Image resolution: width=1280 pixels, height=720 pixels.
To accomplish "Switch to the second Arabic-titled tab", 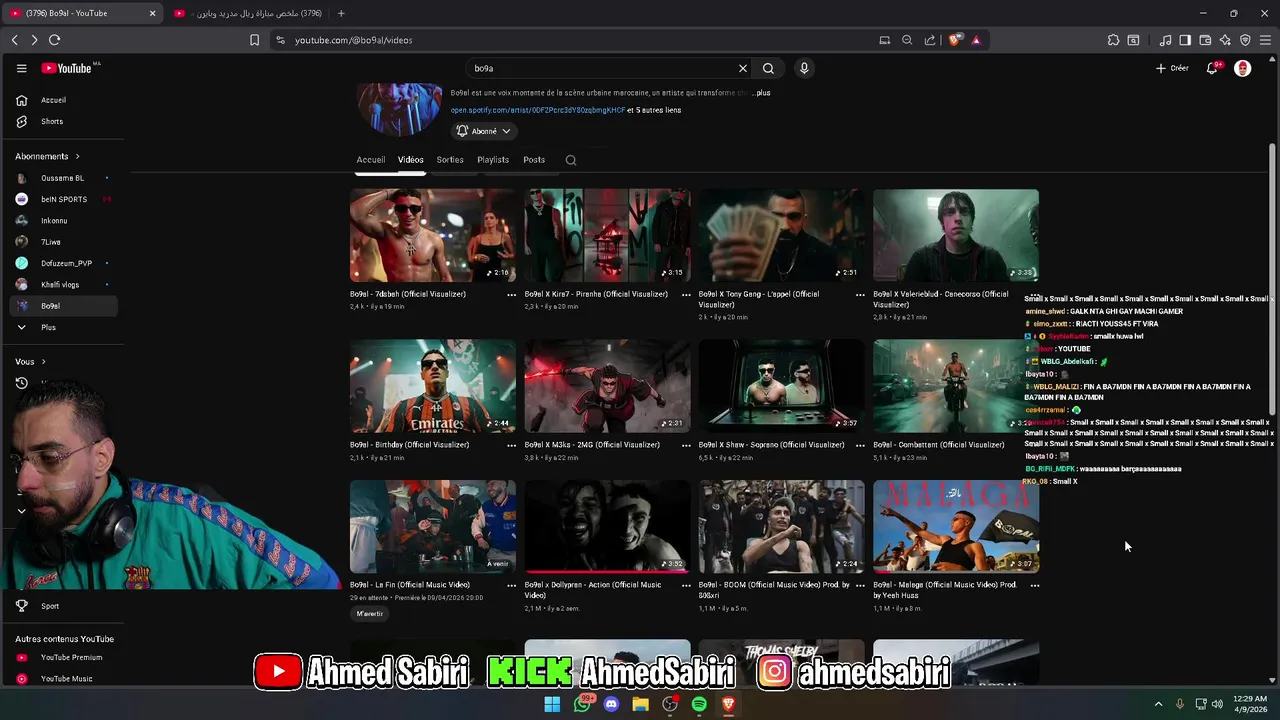I will click(248, 13).
